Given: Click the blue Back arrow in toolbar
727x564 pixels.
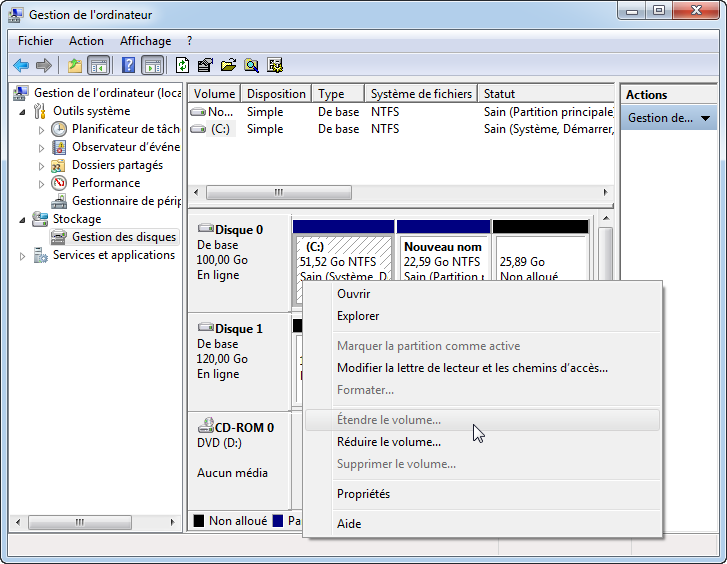Looking at the screenshot, I should pyautogui.click(x=21, y=66).
